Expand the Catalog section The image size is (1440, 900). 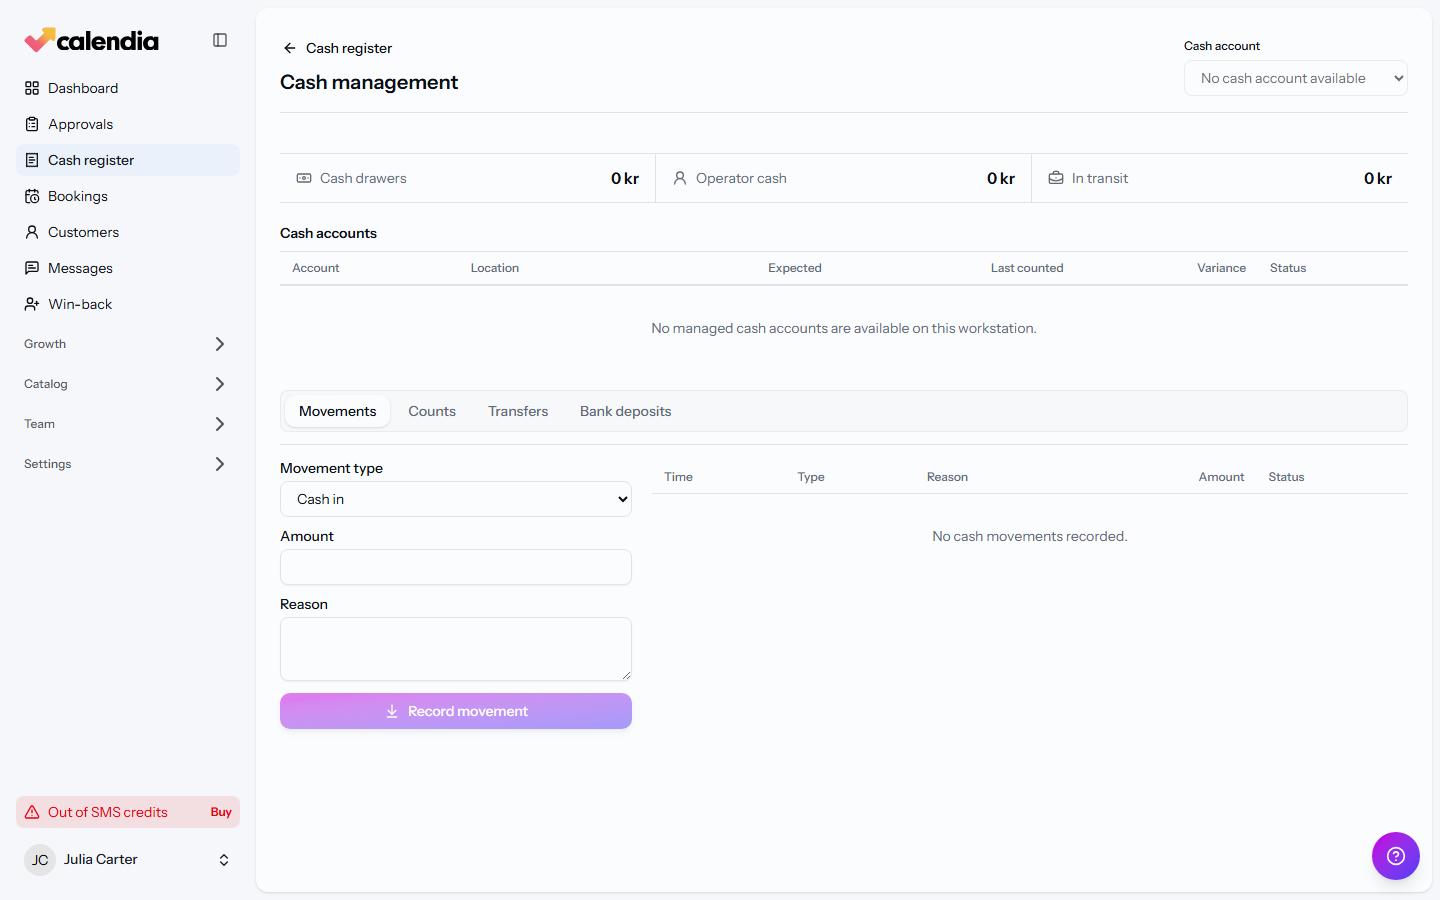(x=128, y=384)
